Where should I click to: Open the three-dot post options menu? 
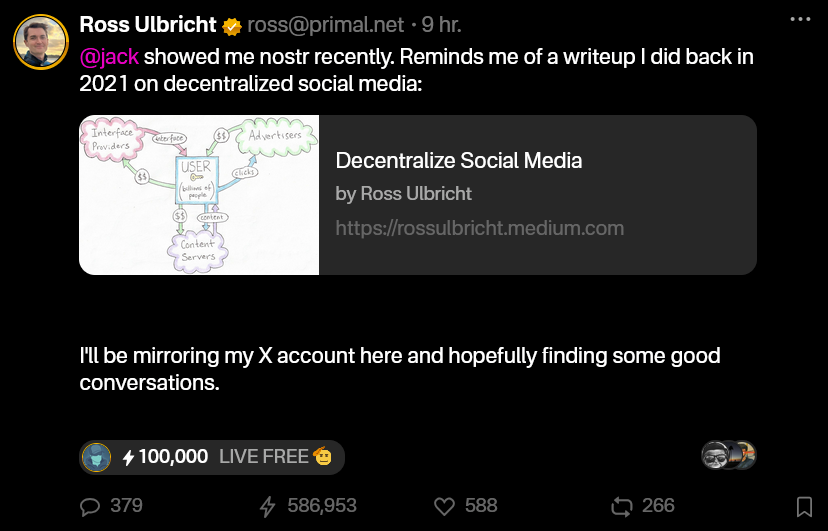pyautogui.click(x=800, y=19)
